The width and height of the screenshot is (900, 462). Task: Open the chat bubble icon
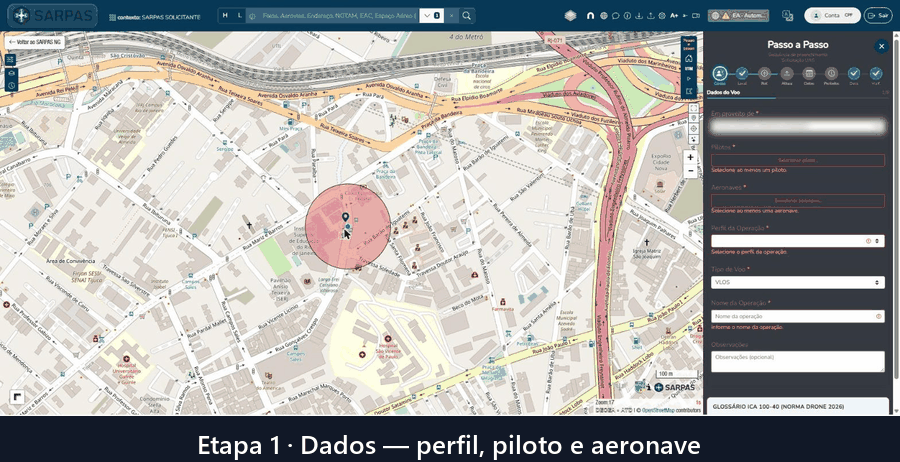click(x=615, y=16)
